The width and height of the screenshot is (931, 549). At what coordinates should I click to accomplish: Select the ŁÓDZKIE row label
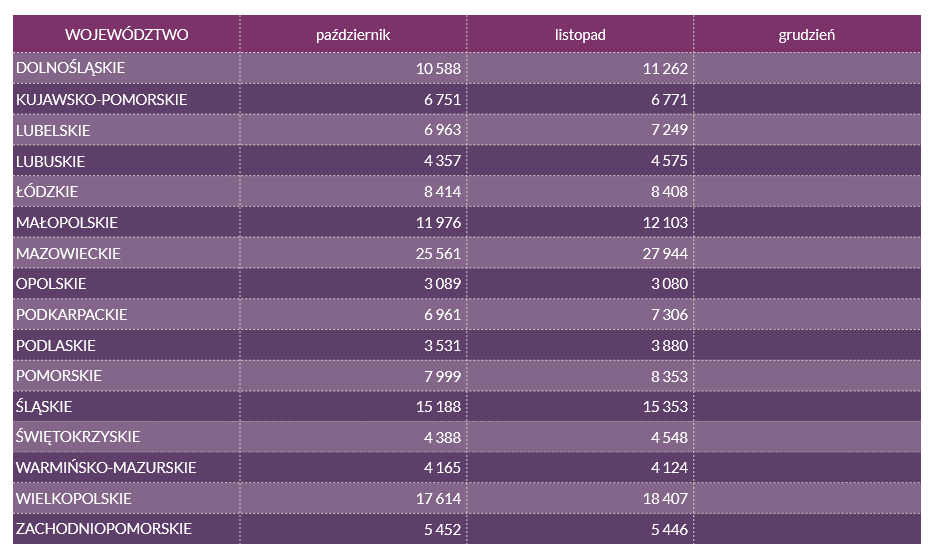pyautogui.click(x=47, y=191)
